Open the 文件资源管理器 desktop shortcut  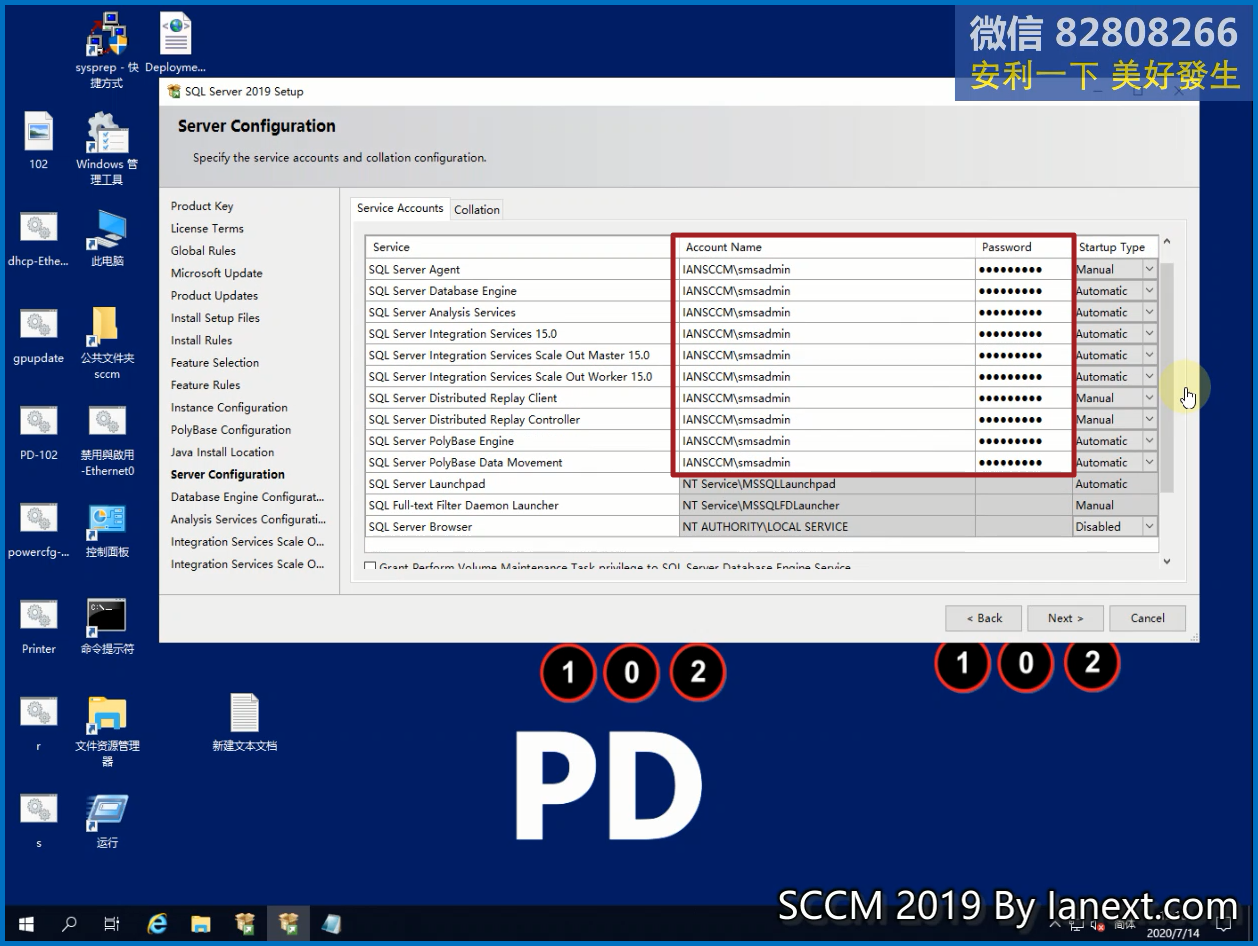click(x=107, y=731)
